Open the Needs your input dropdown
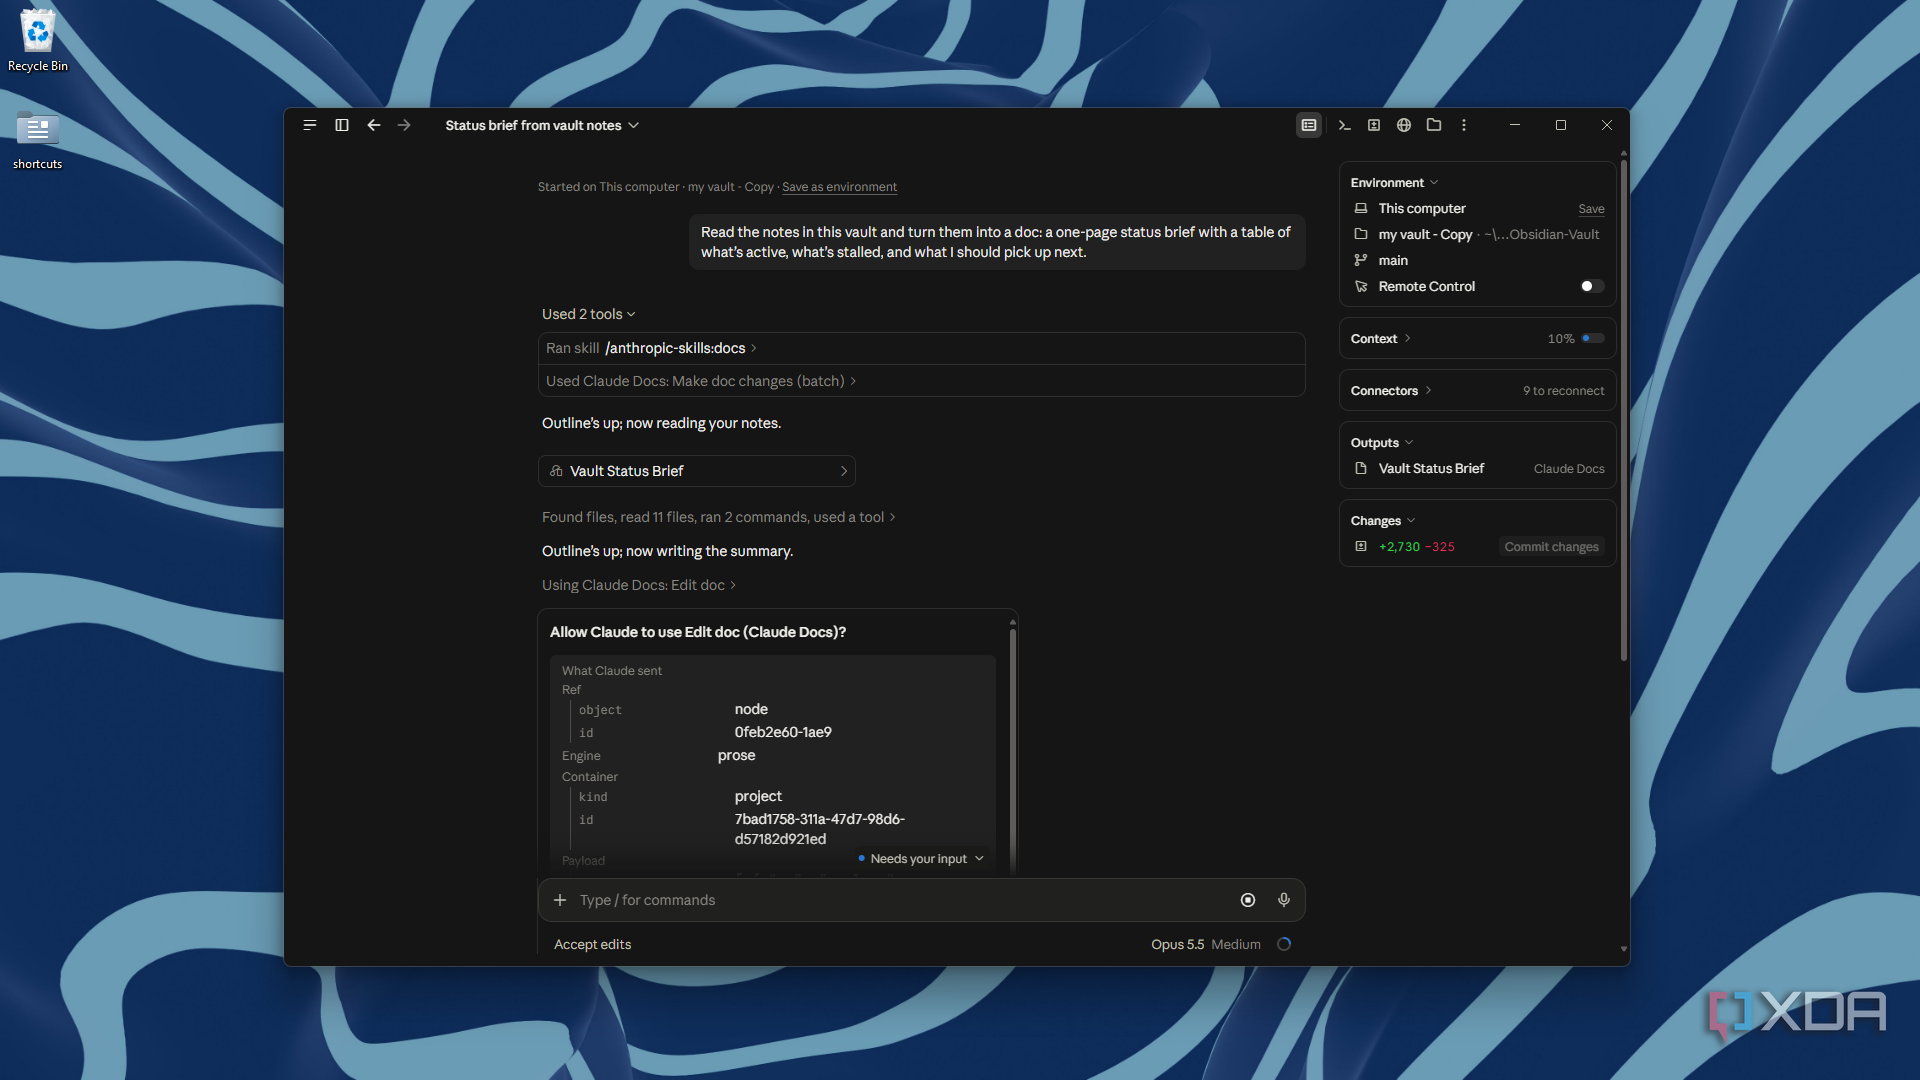The image size is (1920, 1080). (920, 859)
